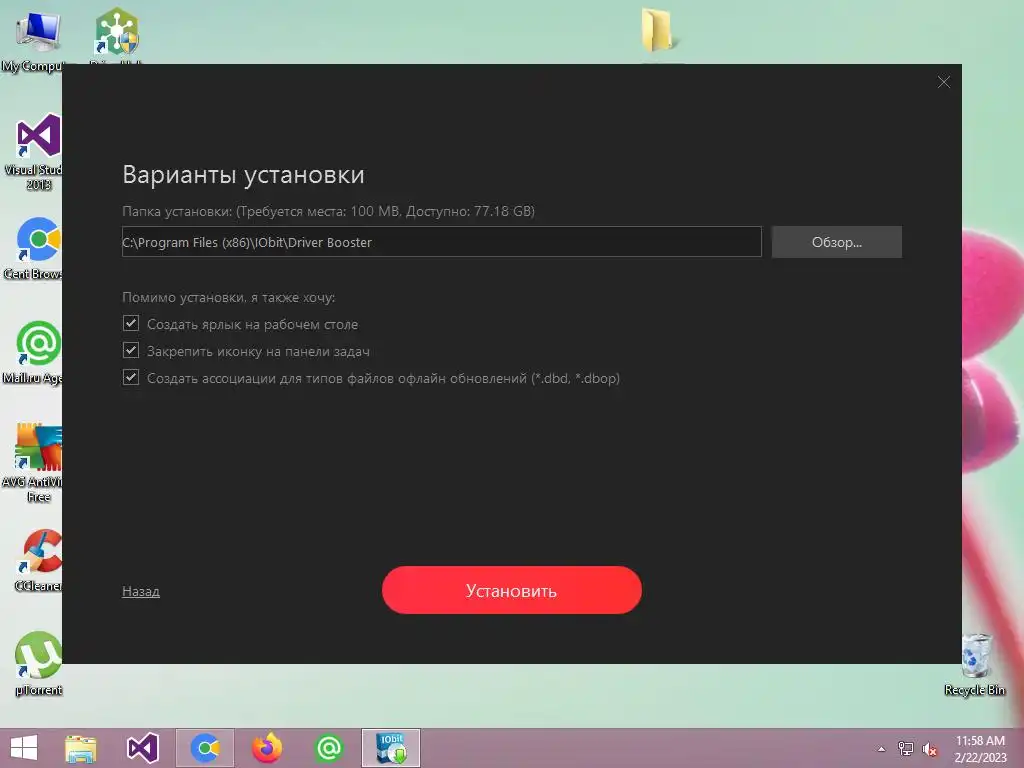Open Visual Studio from the taskbar
This screenshot has height=768, width=1024.
(x=143, y=748)
